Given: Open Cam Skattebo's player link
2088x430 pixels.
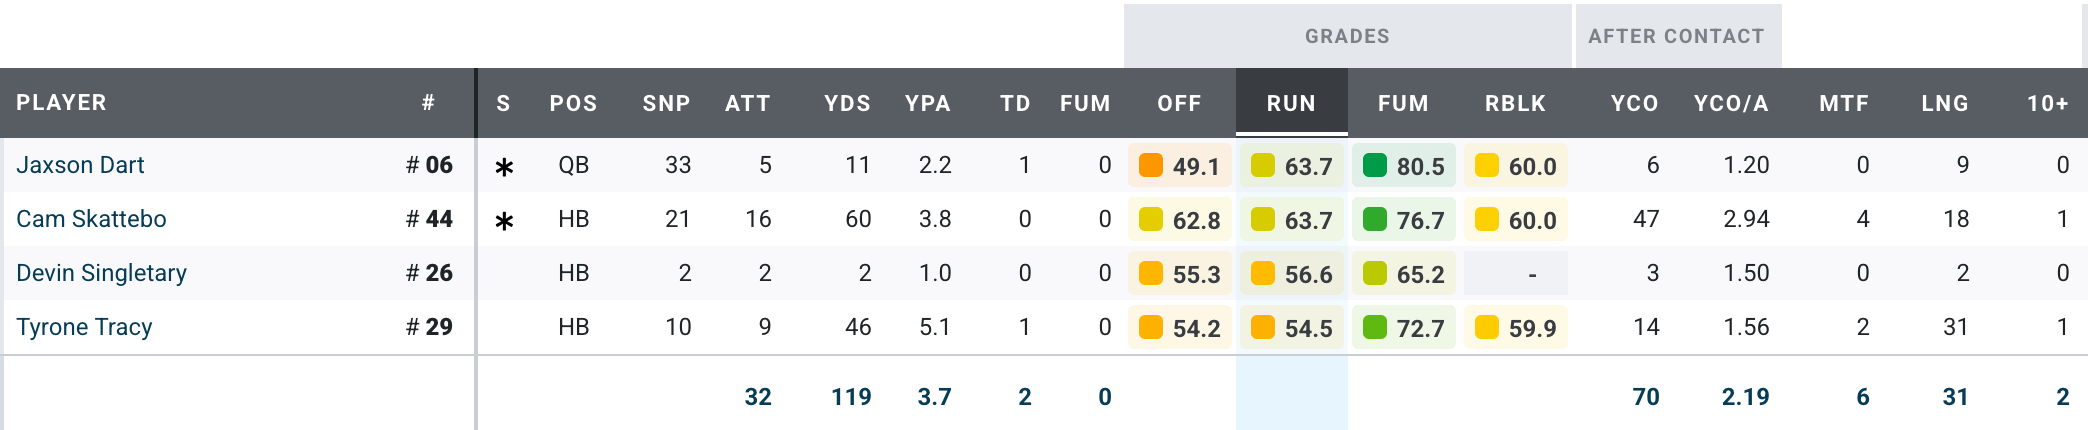Looking at the screenshot, I should 91,219.
